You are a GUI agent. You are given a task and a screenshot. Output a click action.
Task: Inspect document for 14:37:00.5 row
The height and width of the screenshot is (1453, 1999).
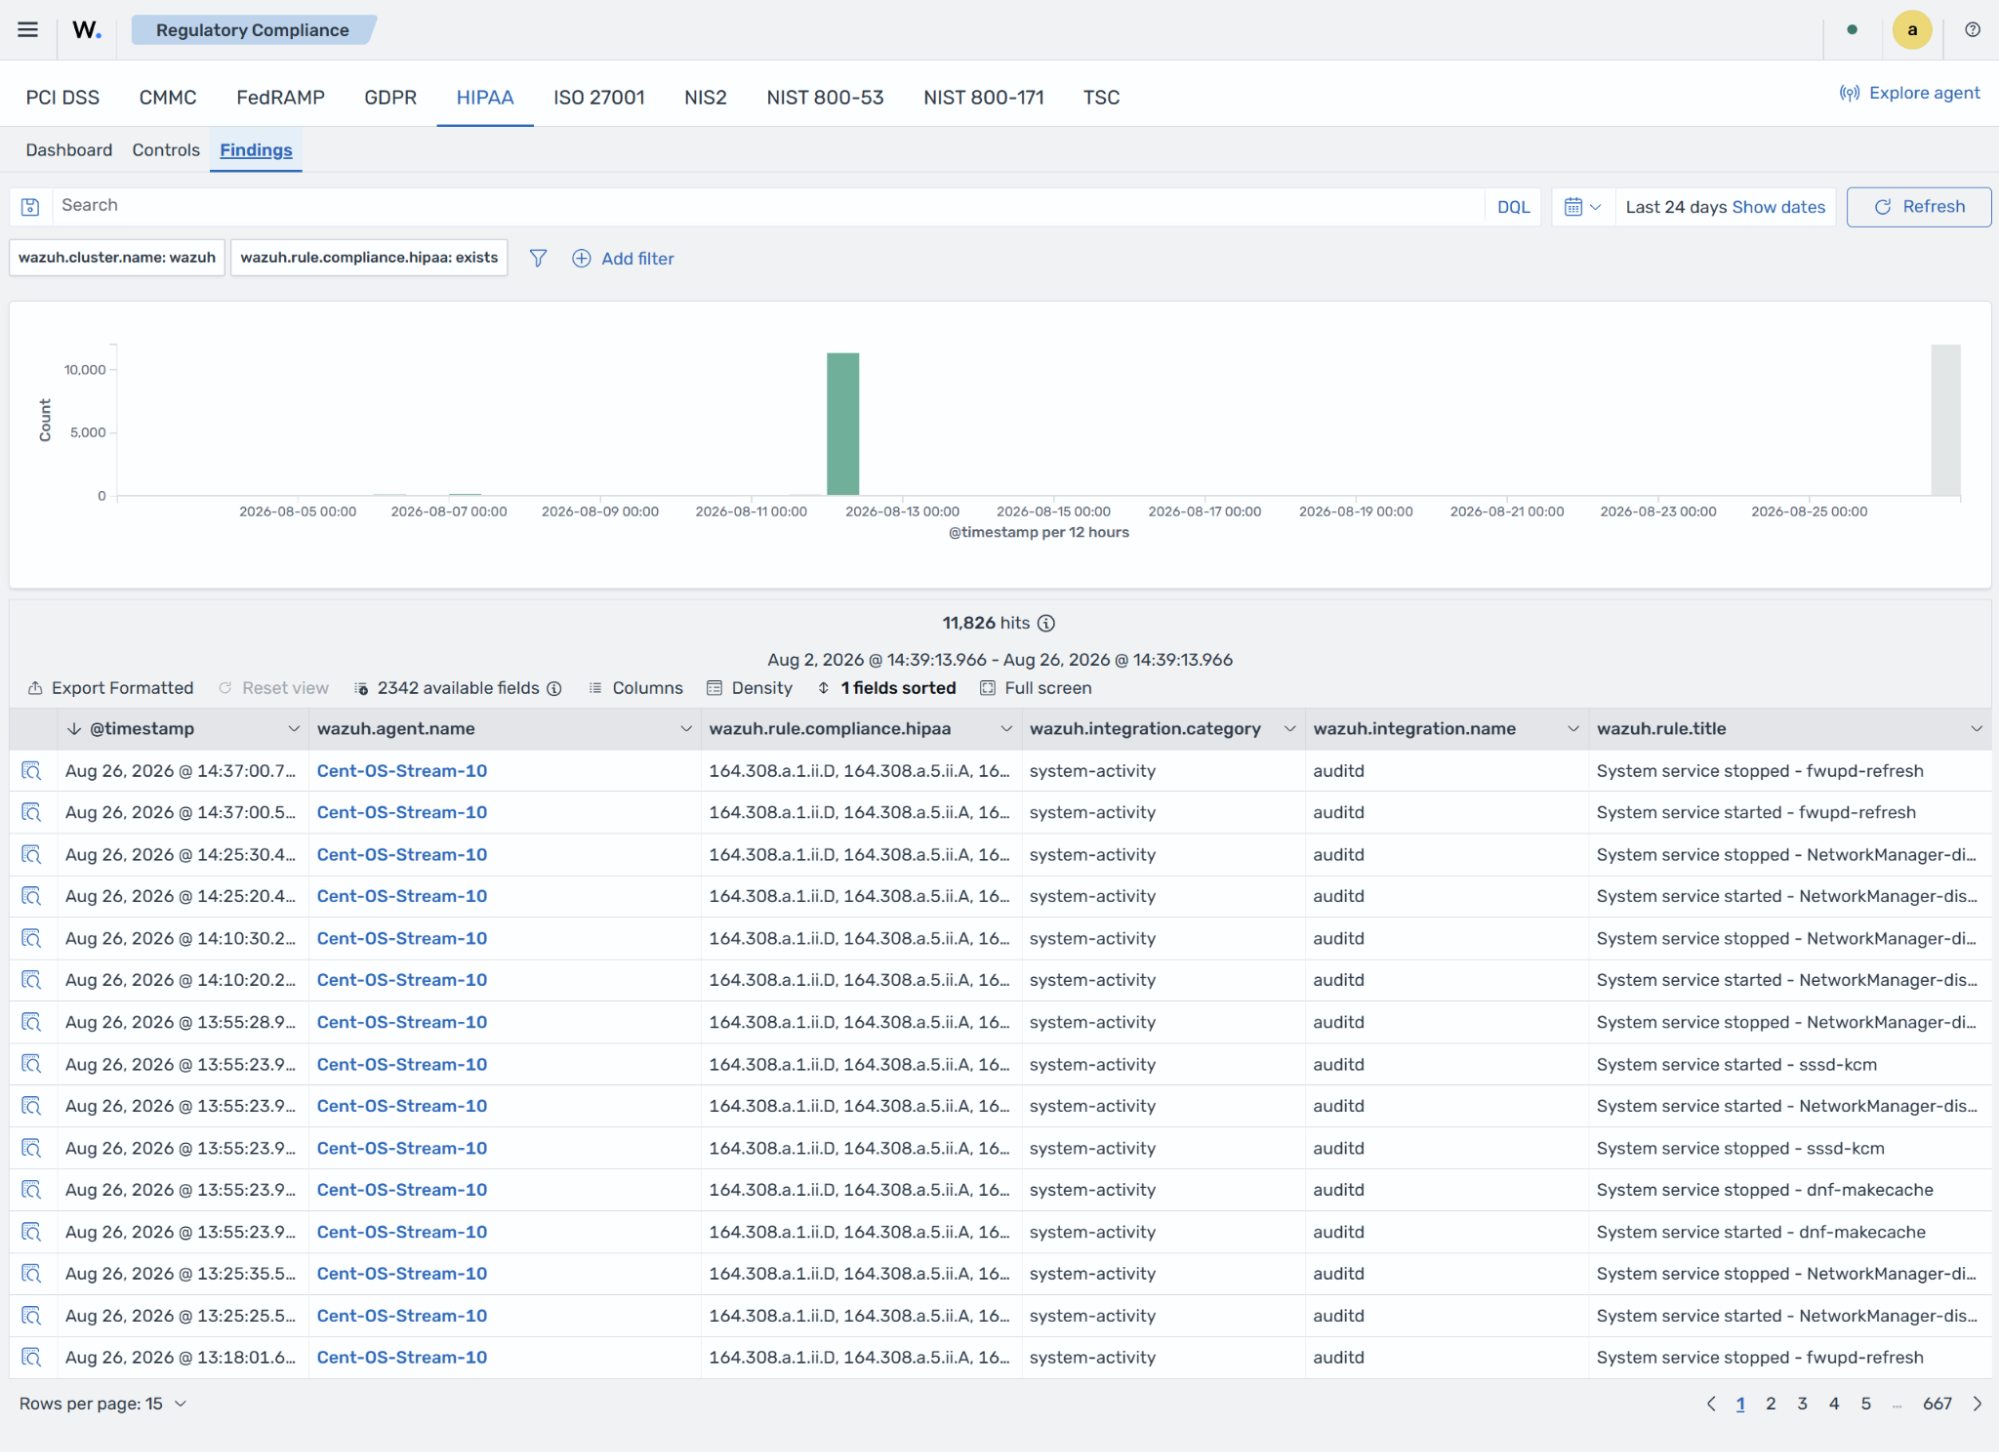point(32,813)
